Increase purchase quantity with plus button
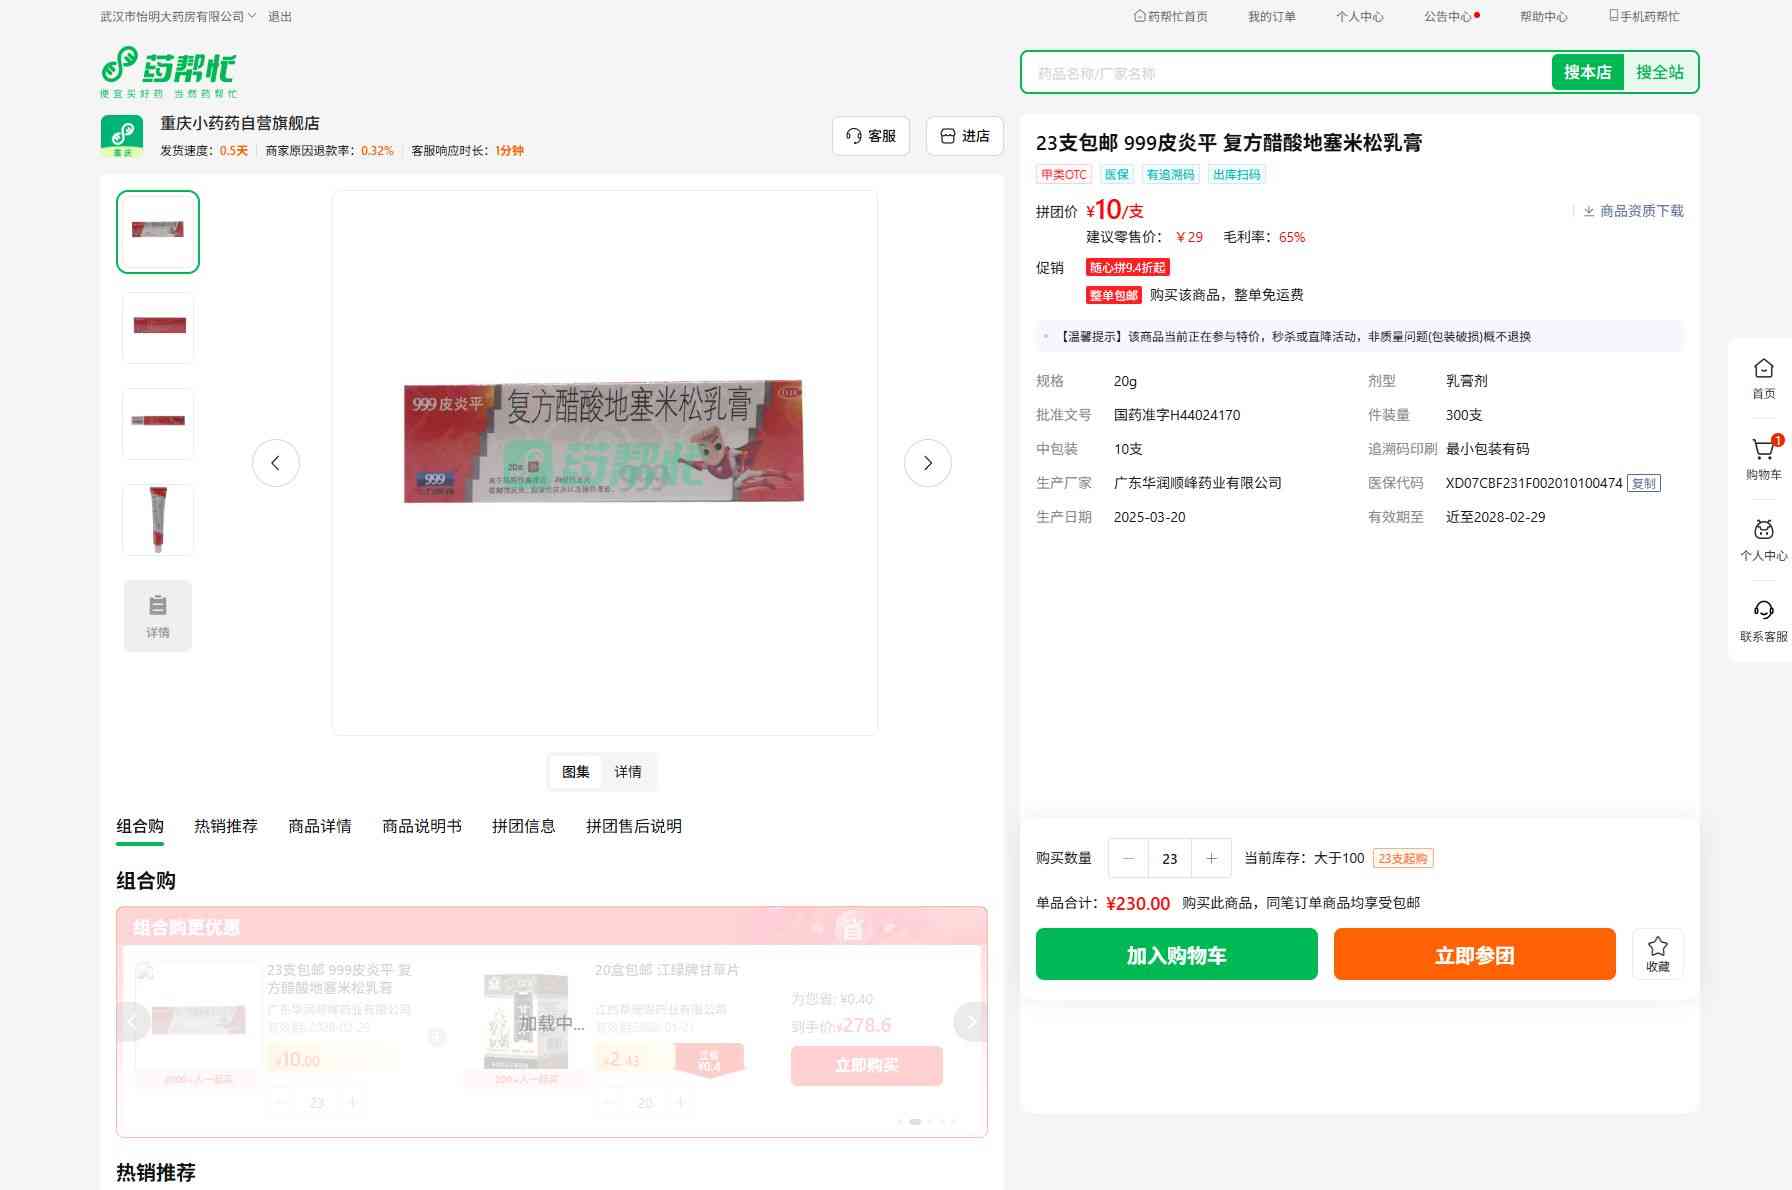Viewport: 1792px width, 1190px height. coord(1211,858)
